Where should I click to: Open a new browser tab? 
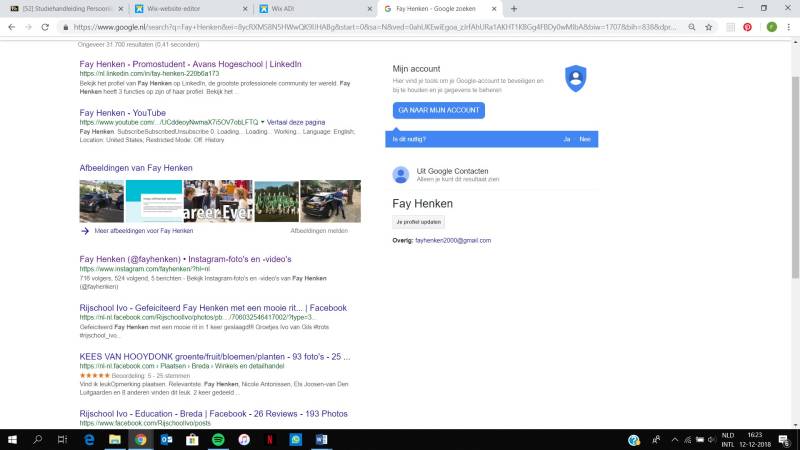point(514,9)
